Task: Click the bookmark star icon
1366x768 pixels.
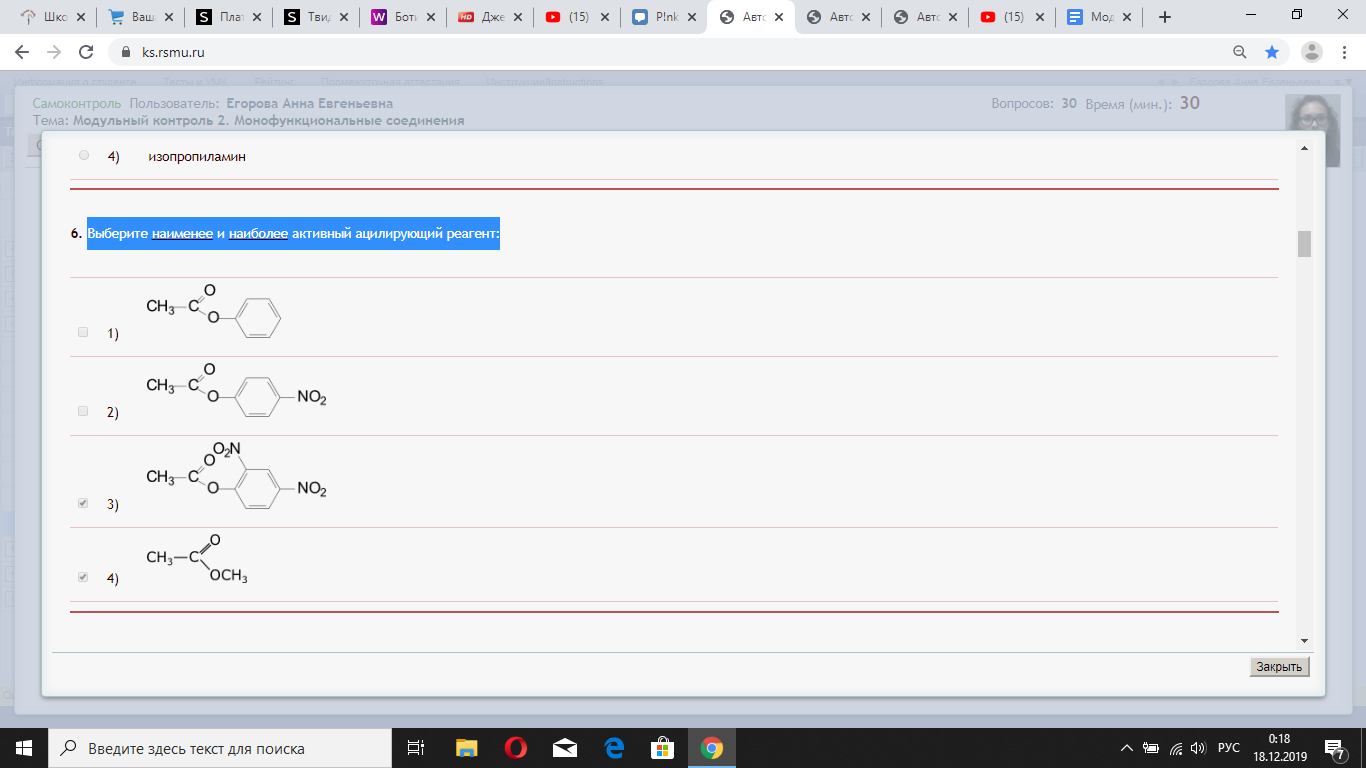Action: tap(1271, 52)
